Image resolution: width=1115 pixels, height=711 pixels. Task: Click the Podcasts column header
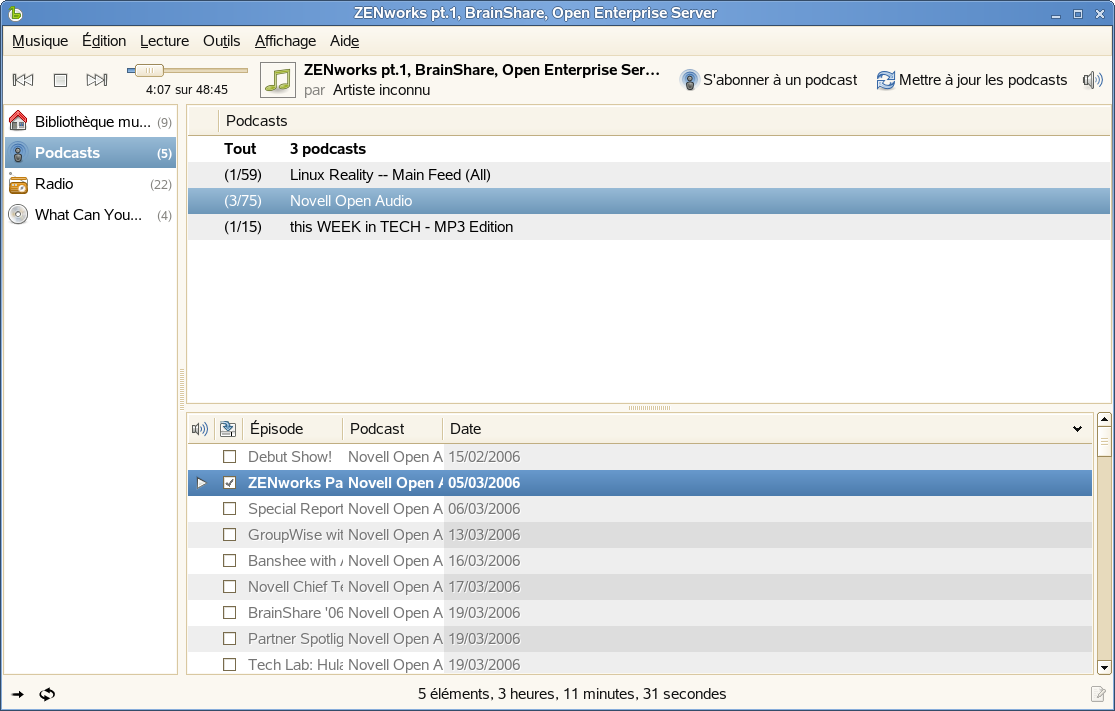257,121
